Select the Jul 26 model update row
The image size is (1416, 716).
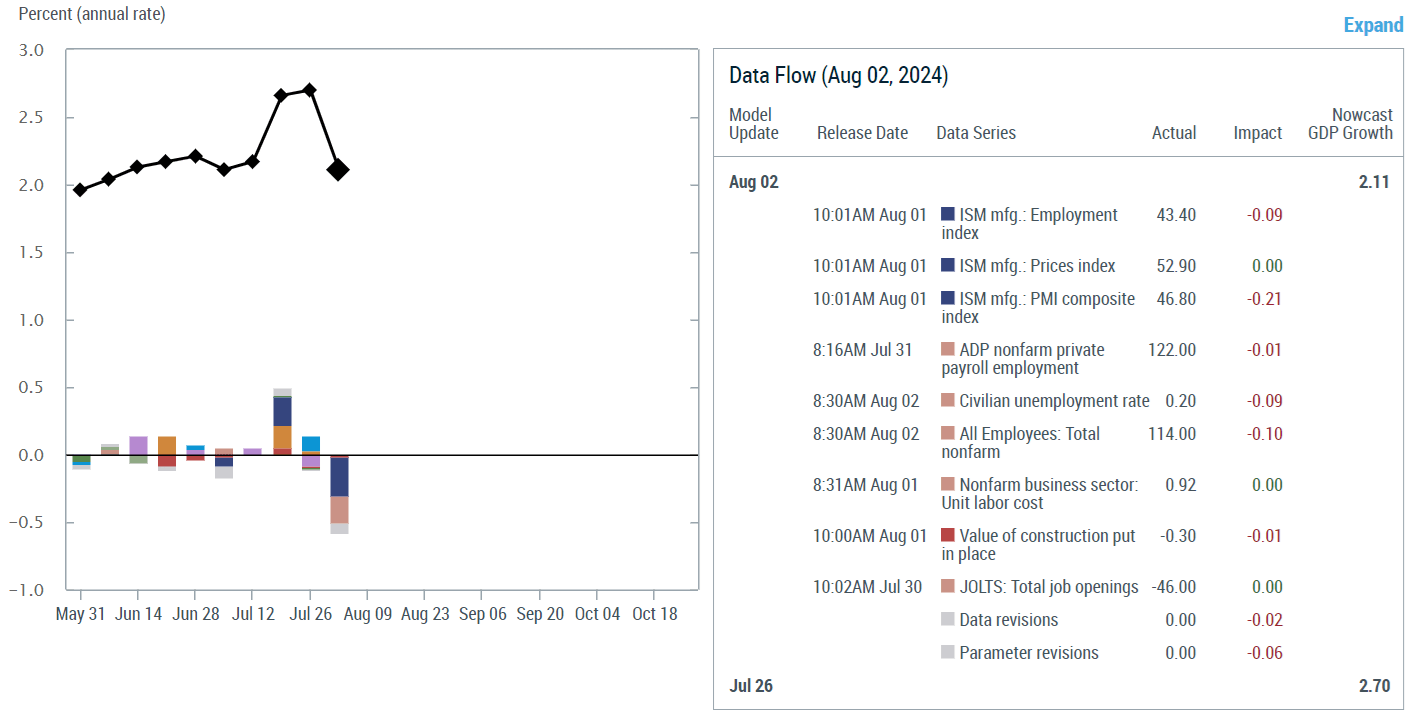pos(751,686)
